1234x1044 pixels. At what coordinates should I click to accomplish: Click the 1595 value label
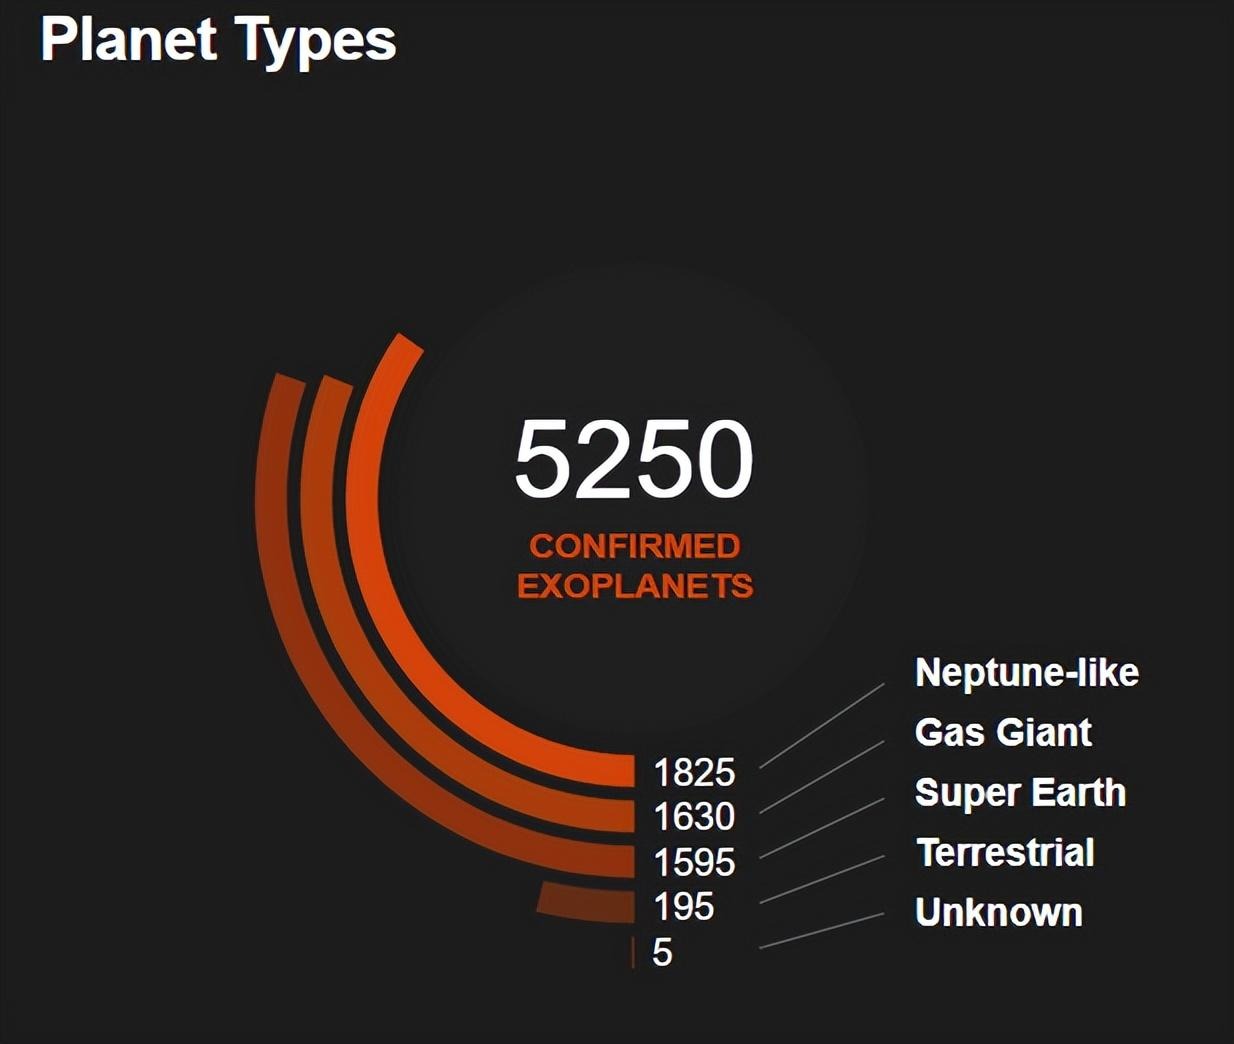694,862
